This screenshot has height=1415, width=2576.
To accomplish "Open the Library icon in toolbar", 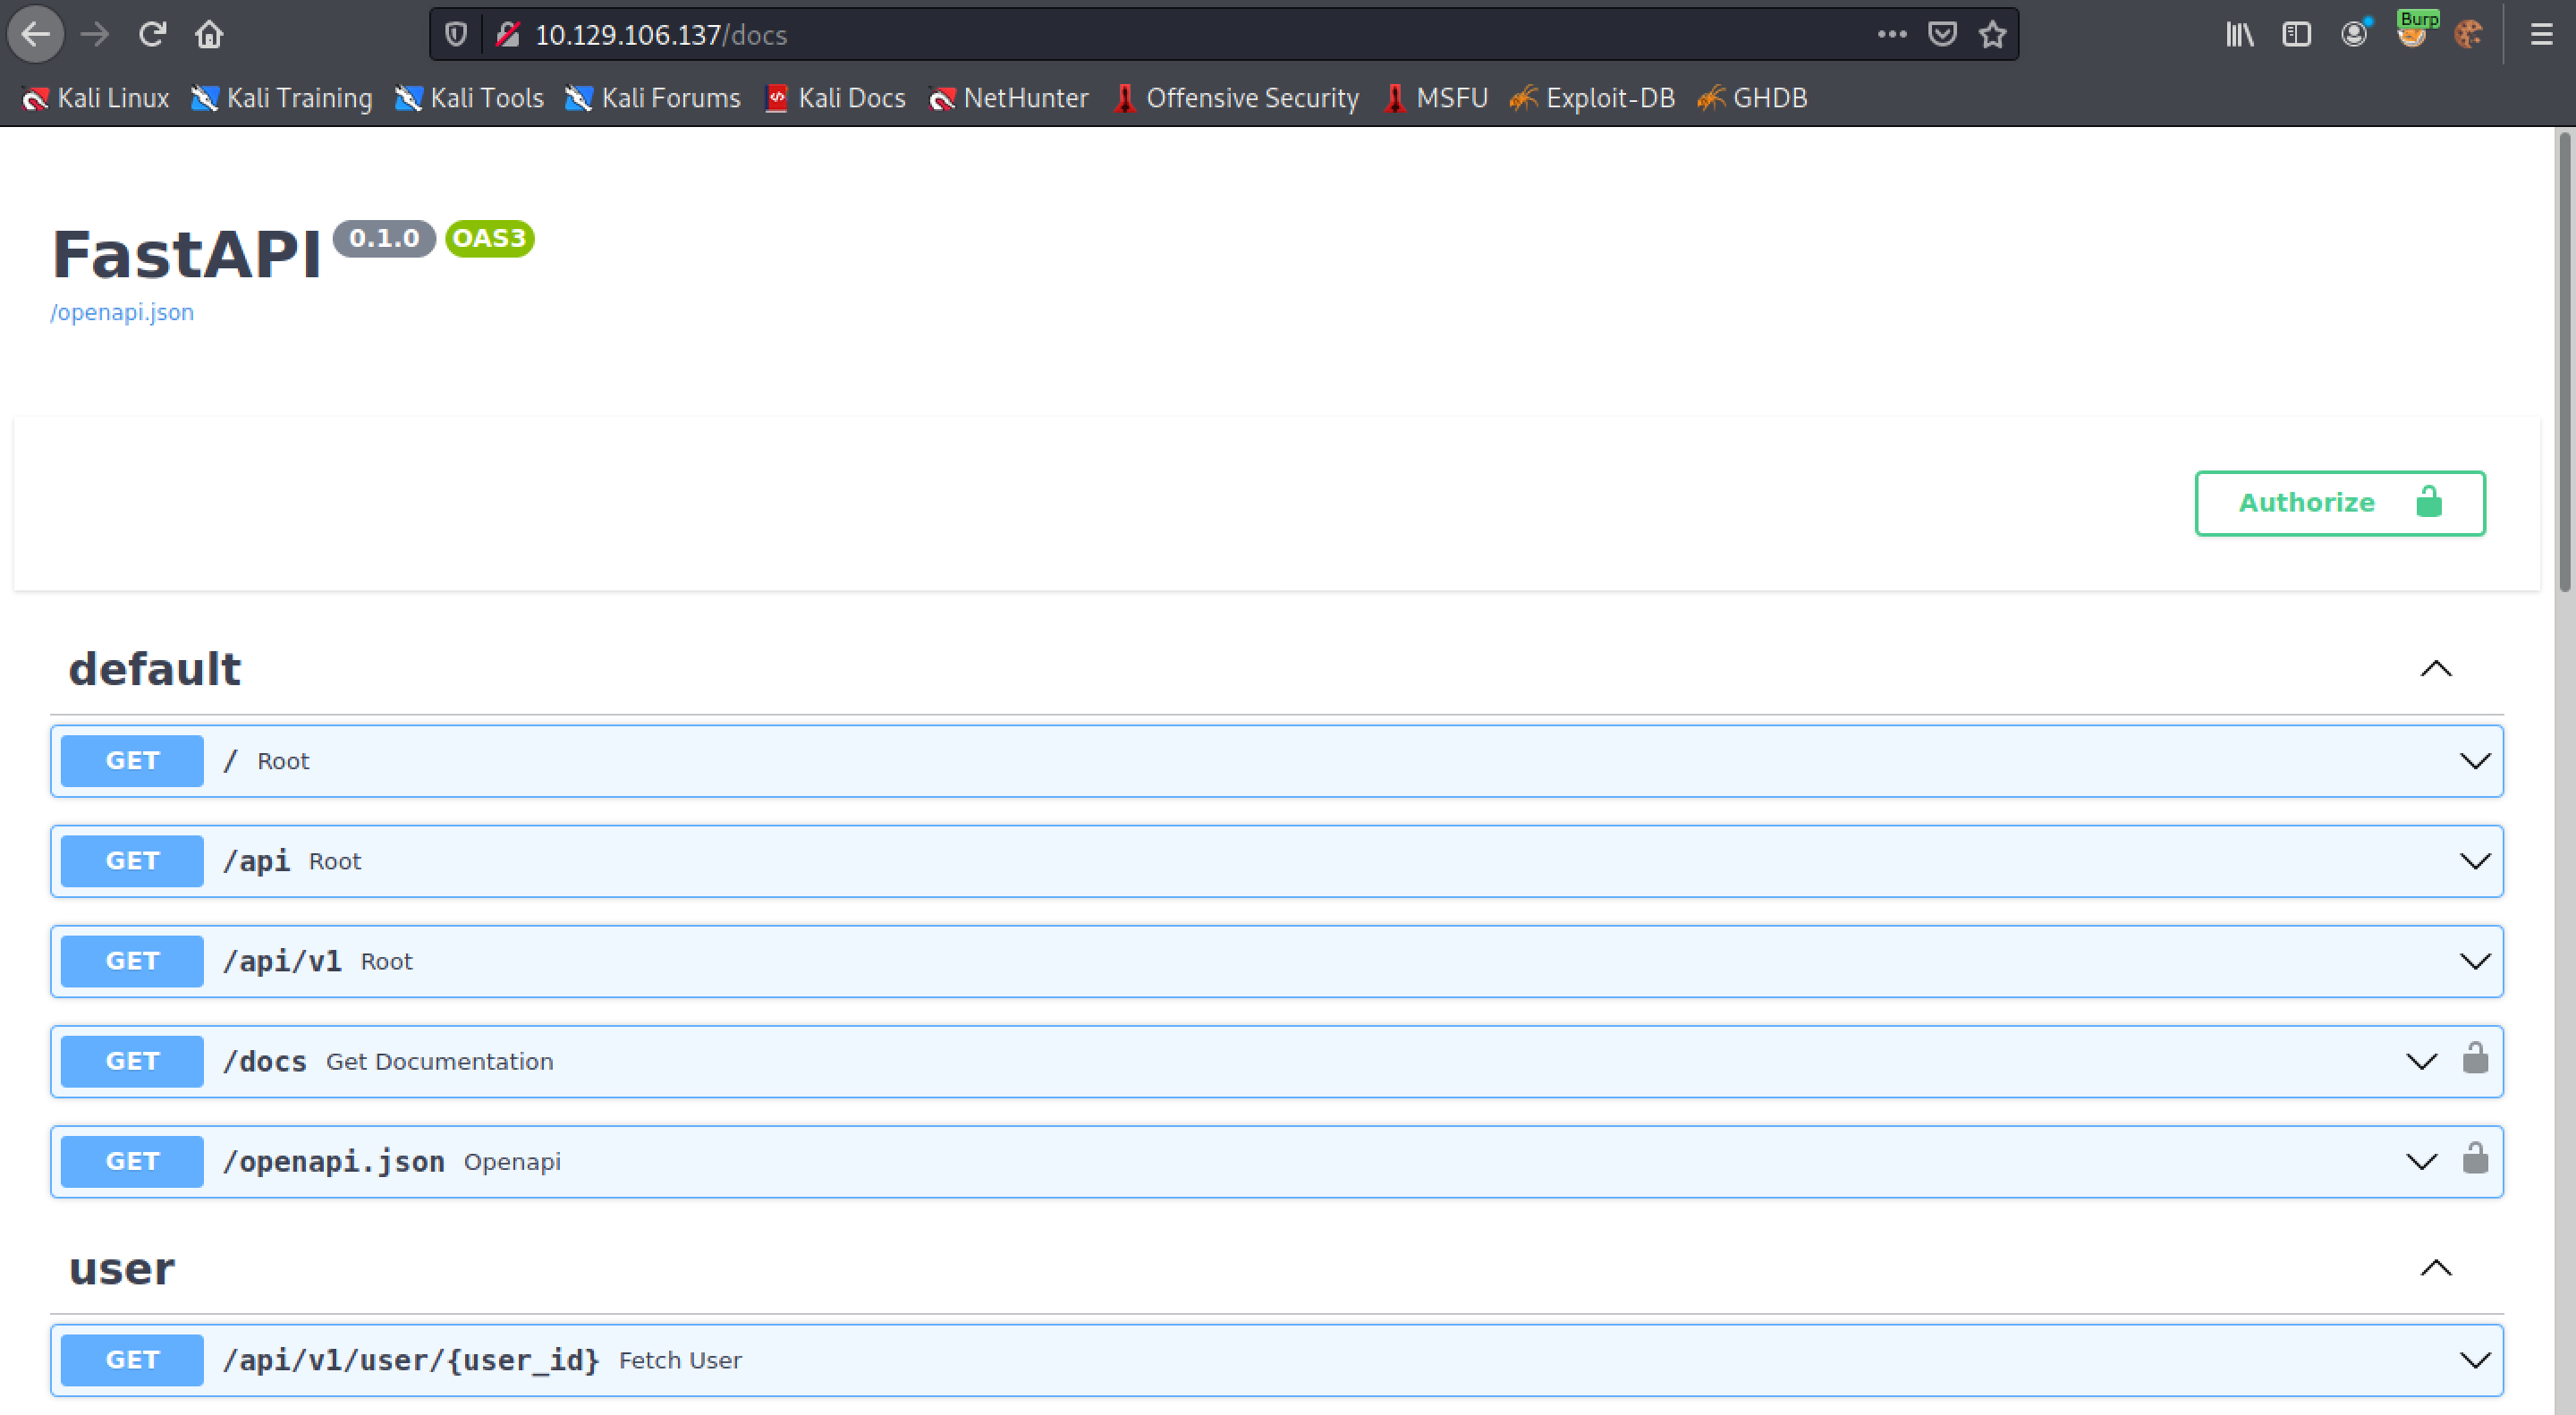I will 2240,35.
